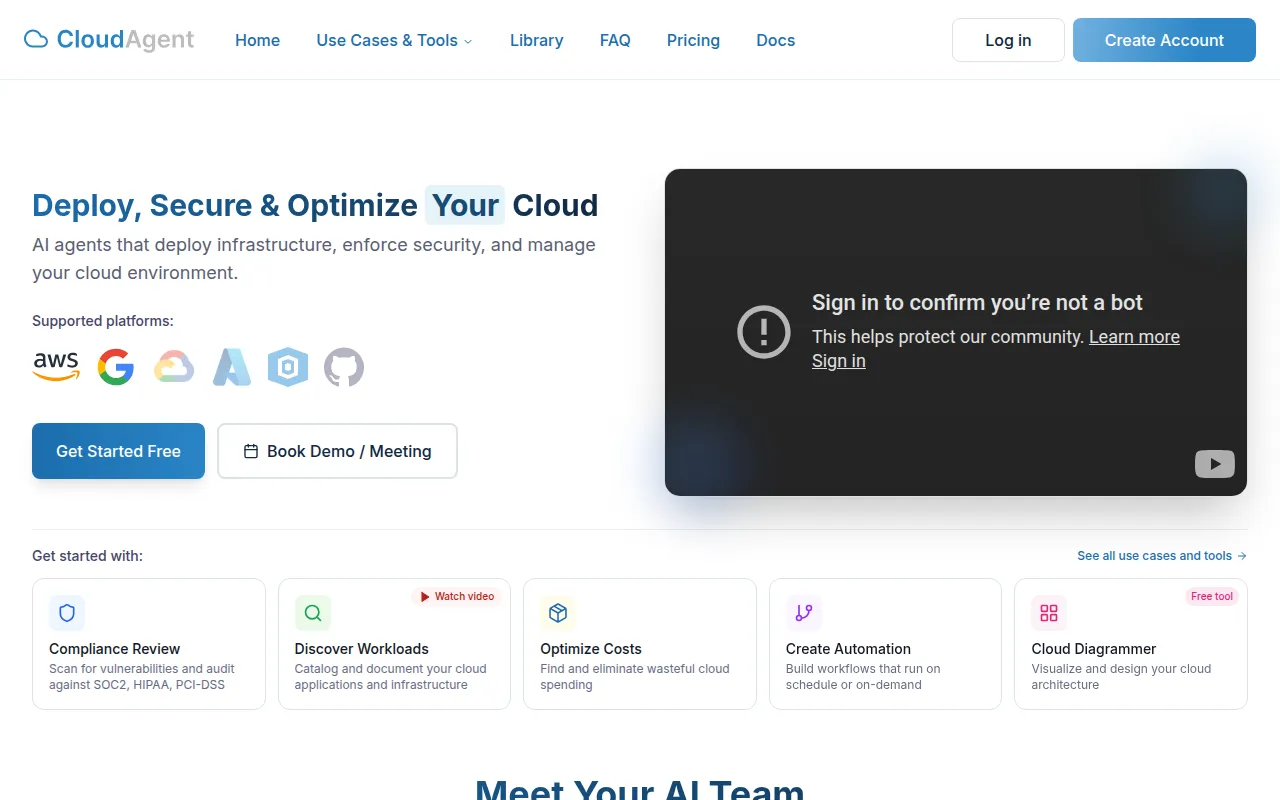Viewport: 1280px width, 800px height.
Task: Click the shield icon on Compliance Review
Action: (67, 613)
